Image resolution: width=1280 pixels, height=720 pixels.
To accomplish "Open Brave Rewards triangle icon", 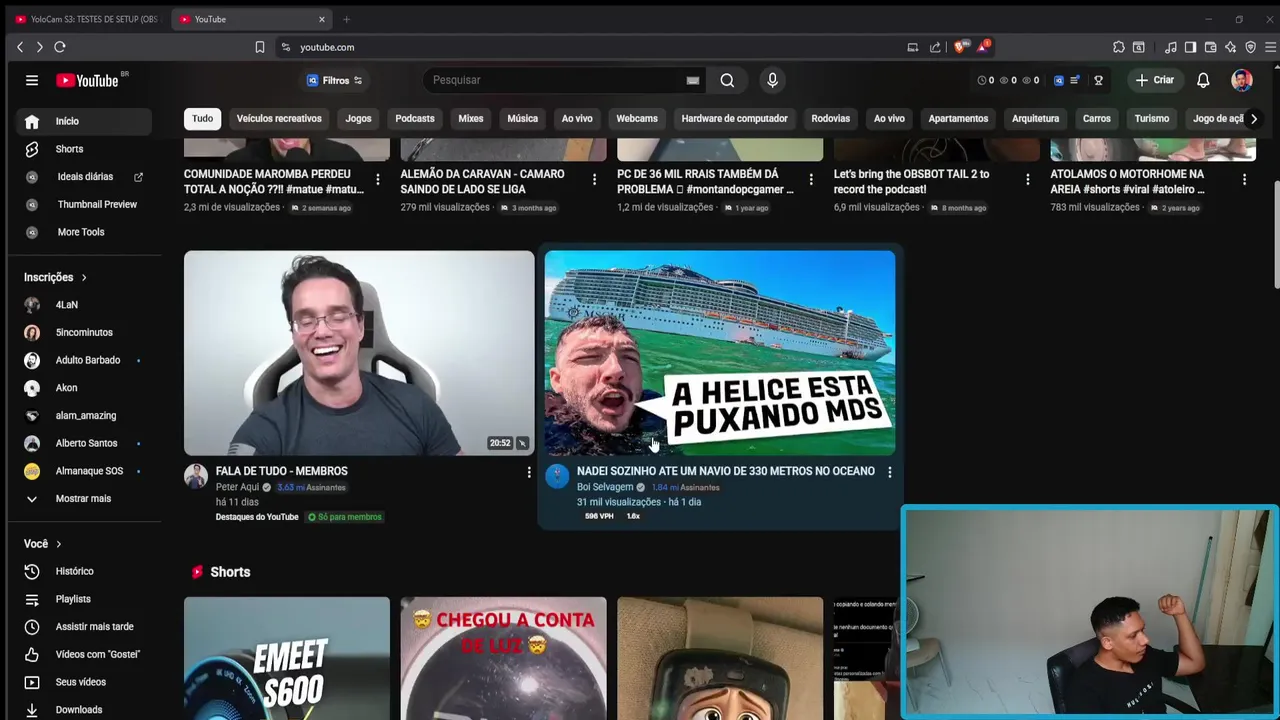I will (983, 47).
